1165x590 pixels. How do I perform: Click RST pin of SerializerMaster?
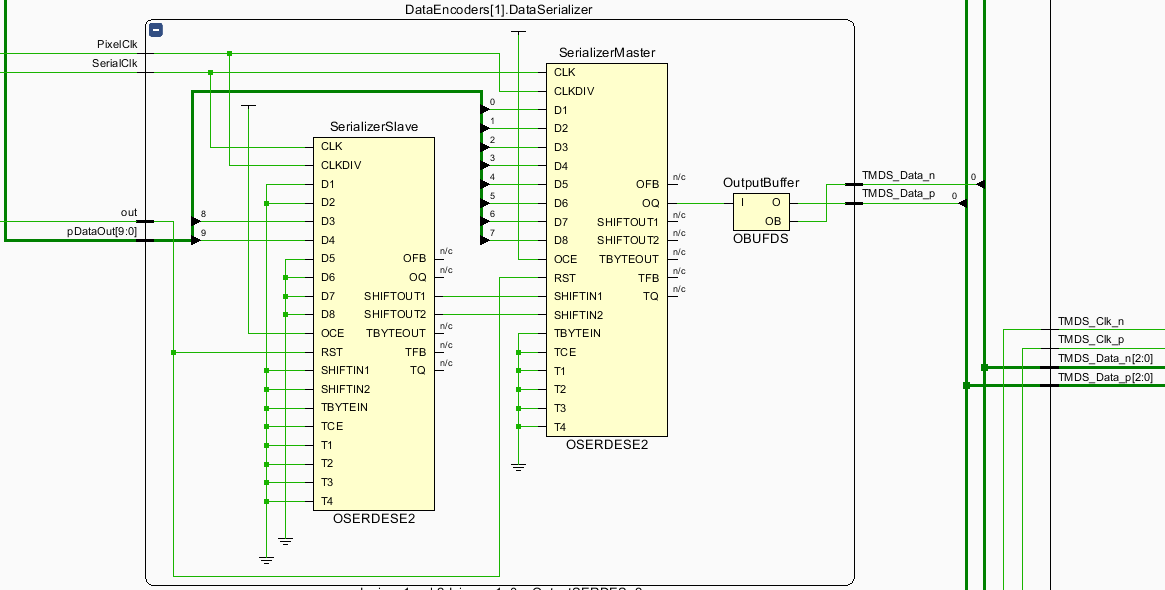tap(565, 277)
